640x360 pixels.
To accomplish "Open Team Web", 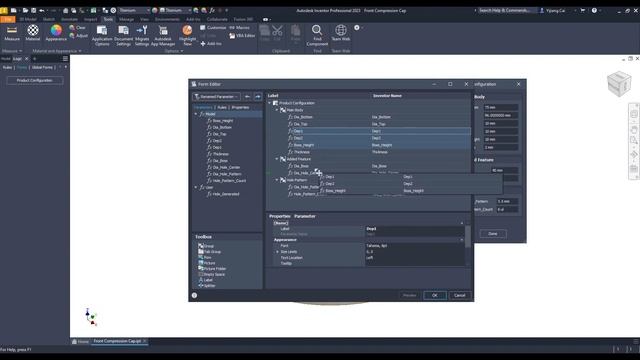I will [x=340, y=33].
